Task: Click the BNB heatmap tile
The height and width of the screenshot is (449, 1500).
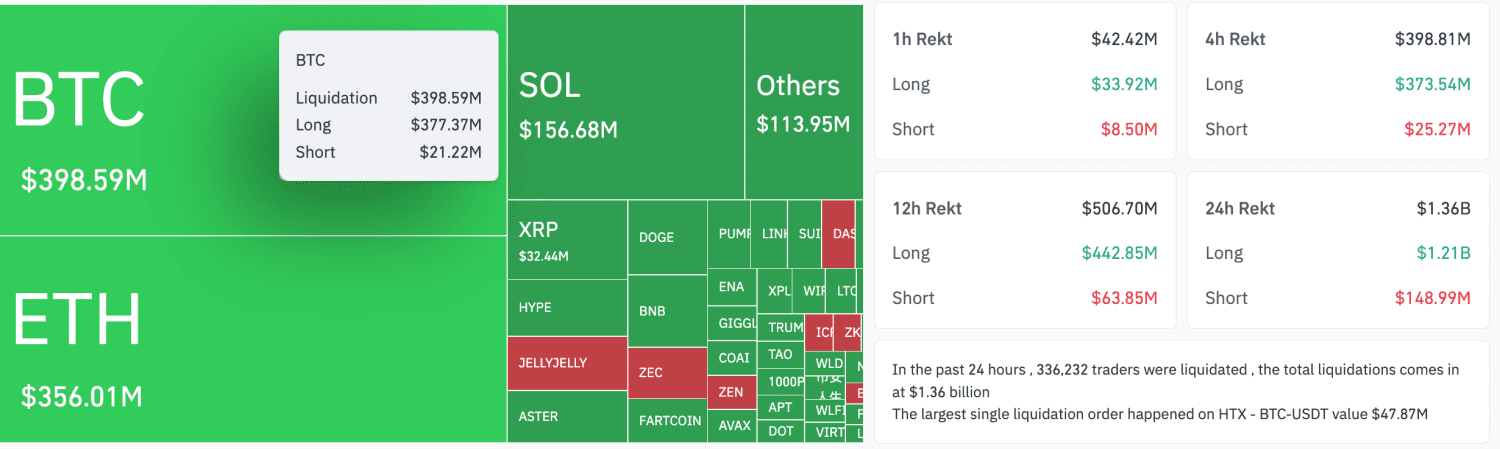Action: 666,311
